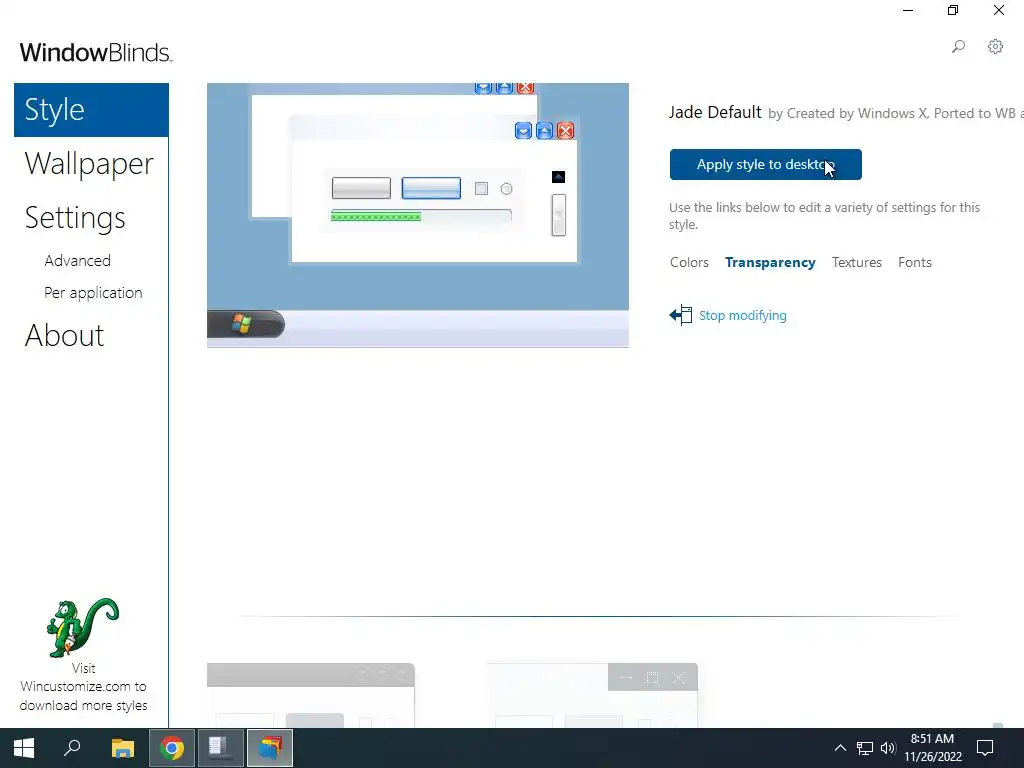Viewport: 1024px width, 768px height.
Task: Click the green gecko mascot image
Action: (x=83, y=627)
